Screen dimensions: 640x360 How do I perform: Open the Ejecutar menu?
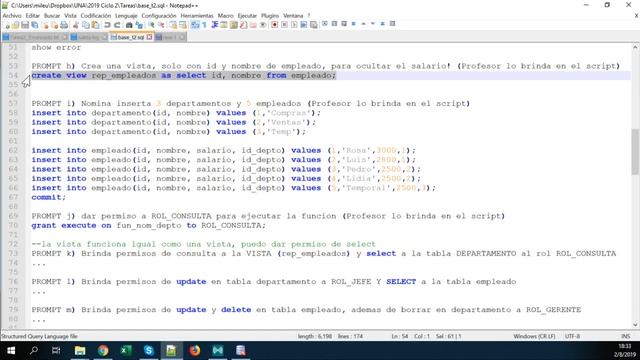(x=247, y=16)
